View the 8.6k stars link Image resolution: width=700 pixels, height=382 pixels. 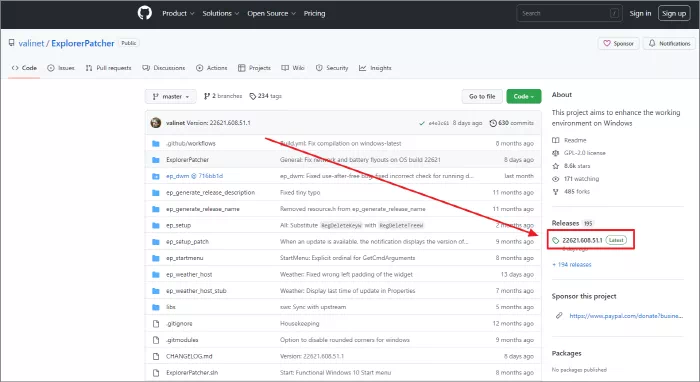coord(571,166)
